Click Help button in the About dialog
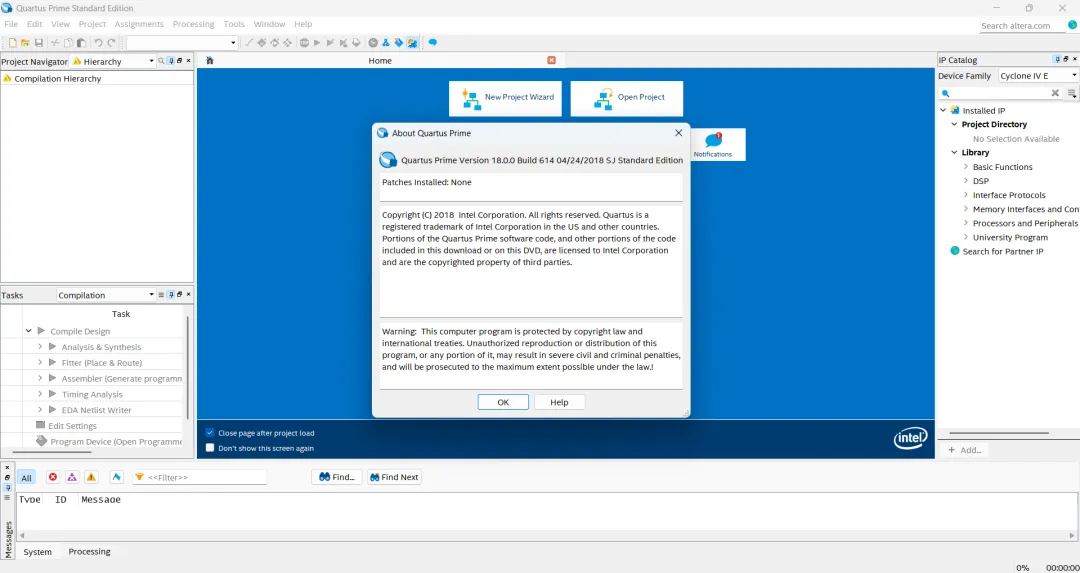This screenshot has height=573, width=1080. click(x=559, y=402)
